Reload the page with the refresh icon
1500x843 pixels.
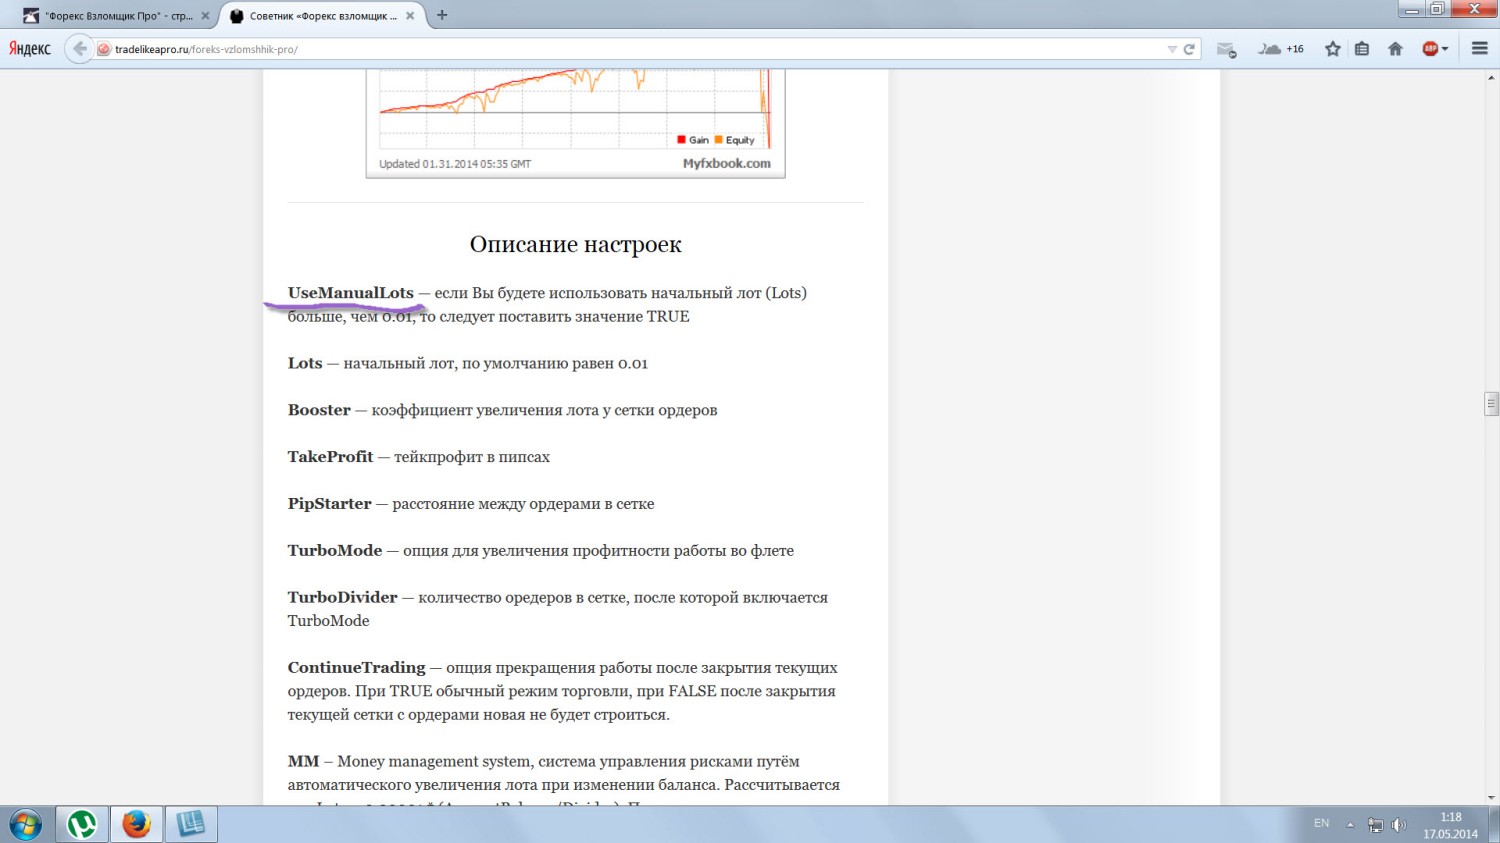[x=1189, y=49]
